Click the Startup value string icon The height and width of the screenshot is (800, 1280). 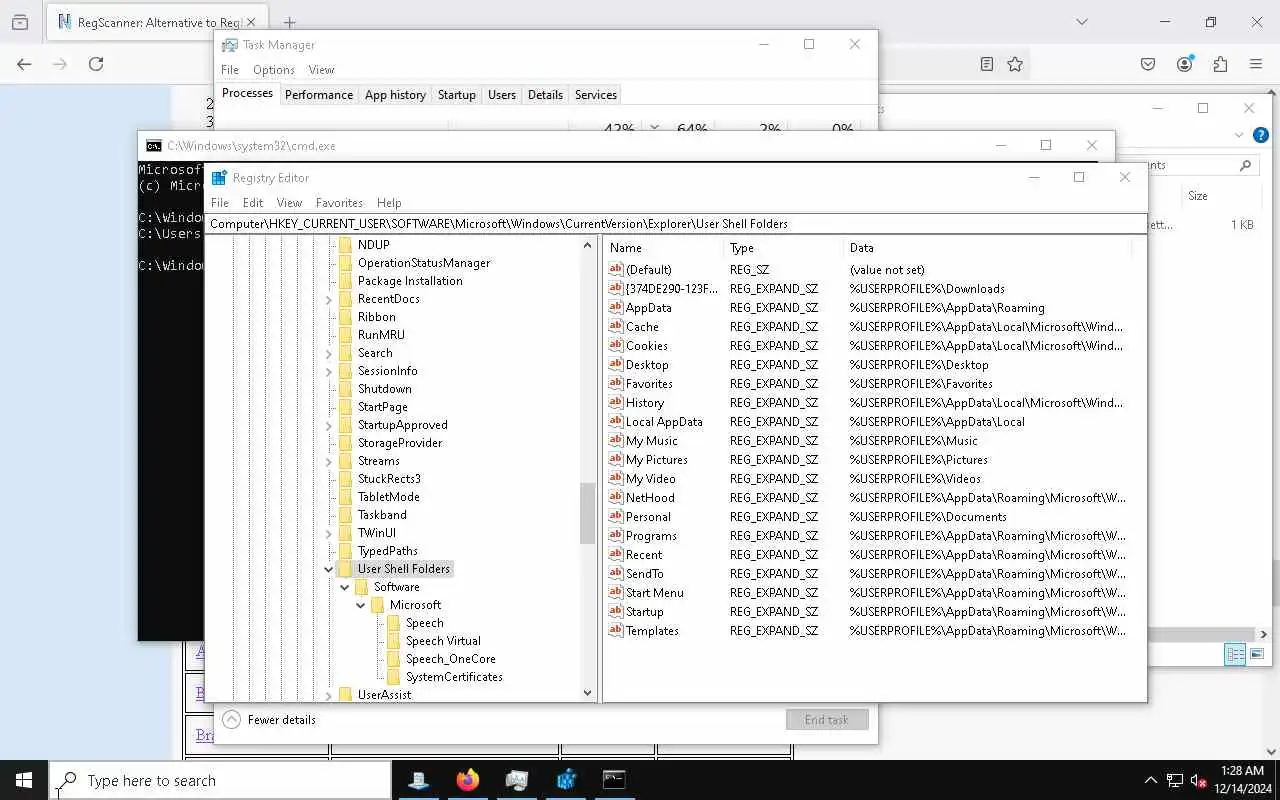[616, 611]
